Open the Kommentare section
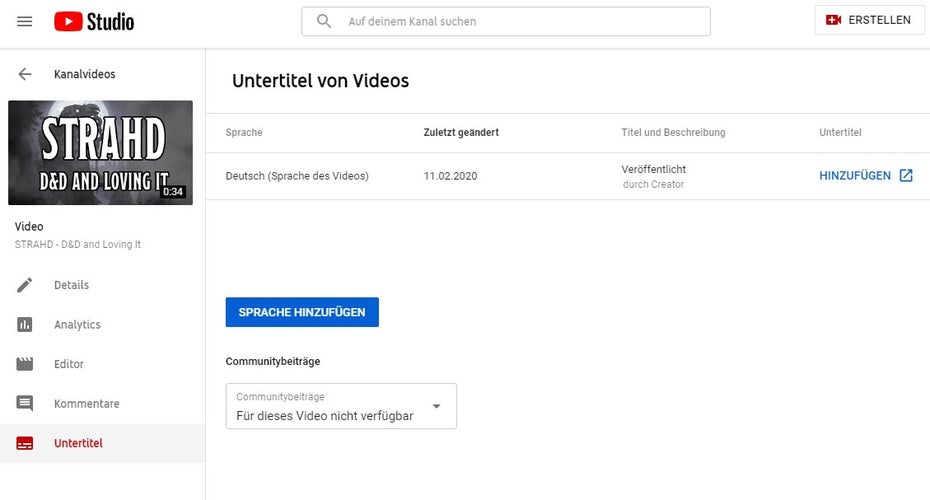 click(103, 403)
